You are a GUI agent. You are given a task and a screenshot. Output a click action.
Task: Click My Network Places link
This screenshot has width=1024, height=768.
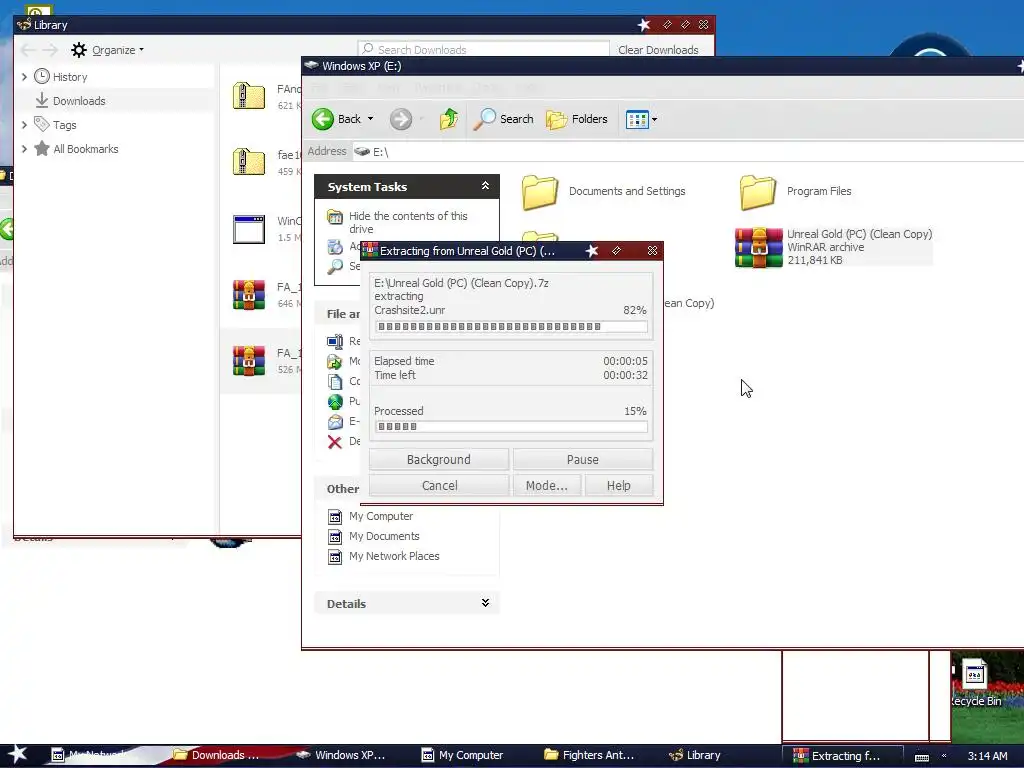(394, 556)
